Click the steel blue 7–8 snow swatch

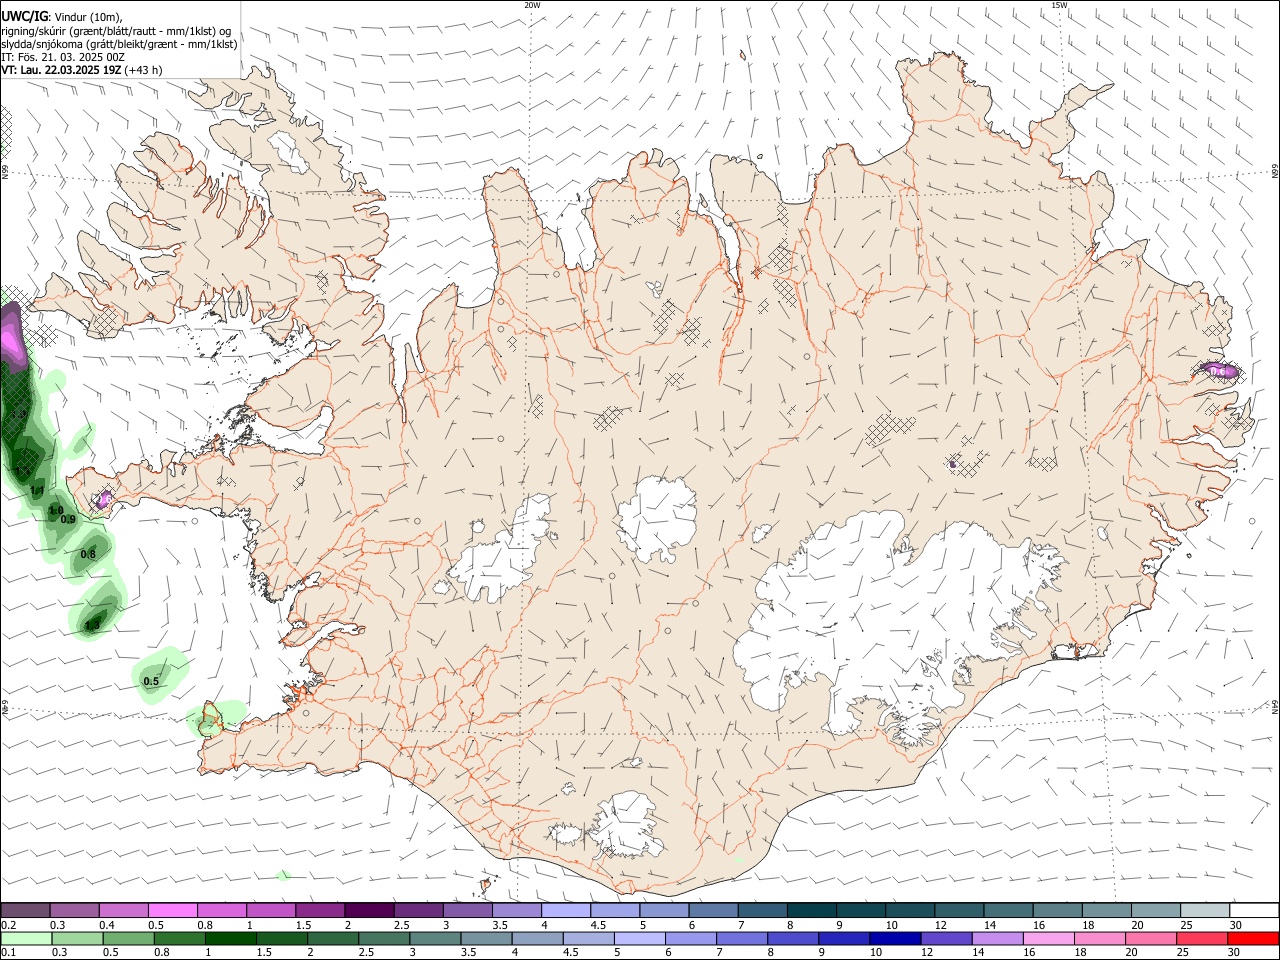click(x=761, y=910)
